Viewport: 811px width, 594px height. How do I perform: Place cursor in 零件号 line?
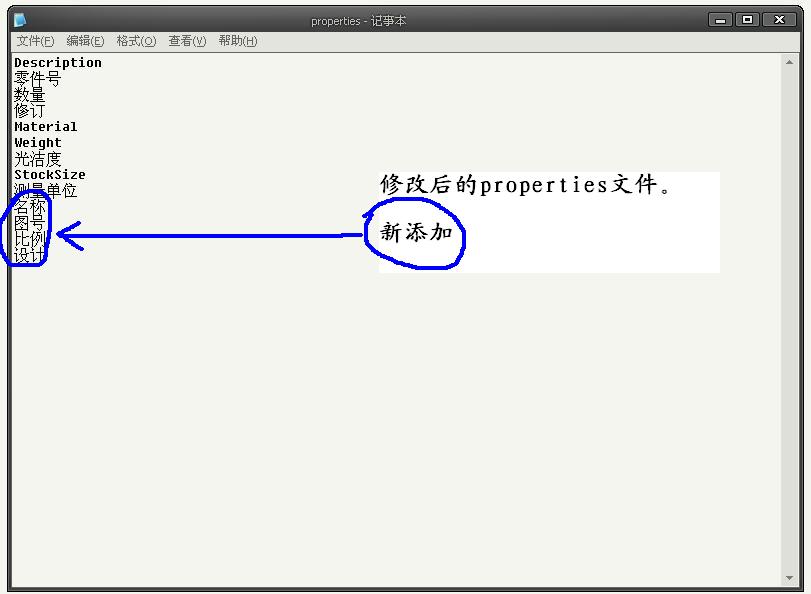(x=37, y=79)
